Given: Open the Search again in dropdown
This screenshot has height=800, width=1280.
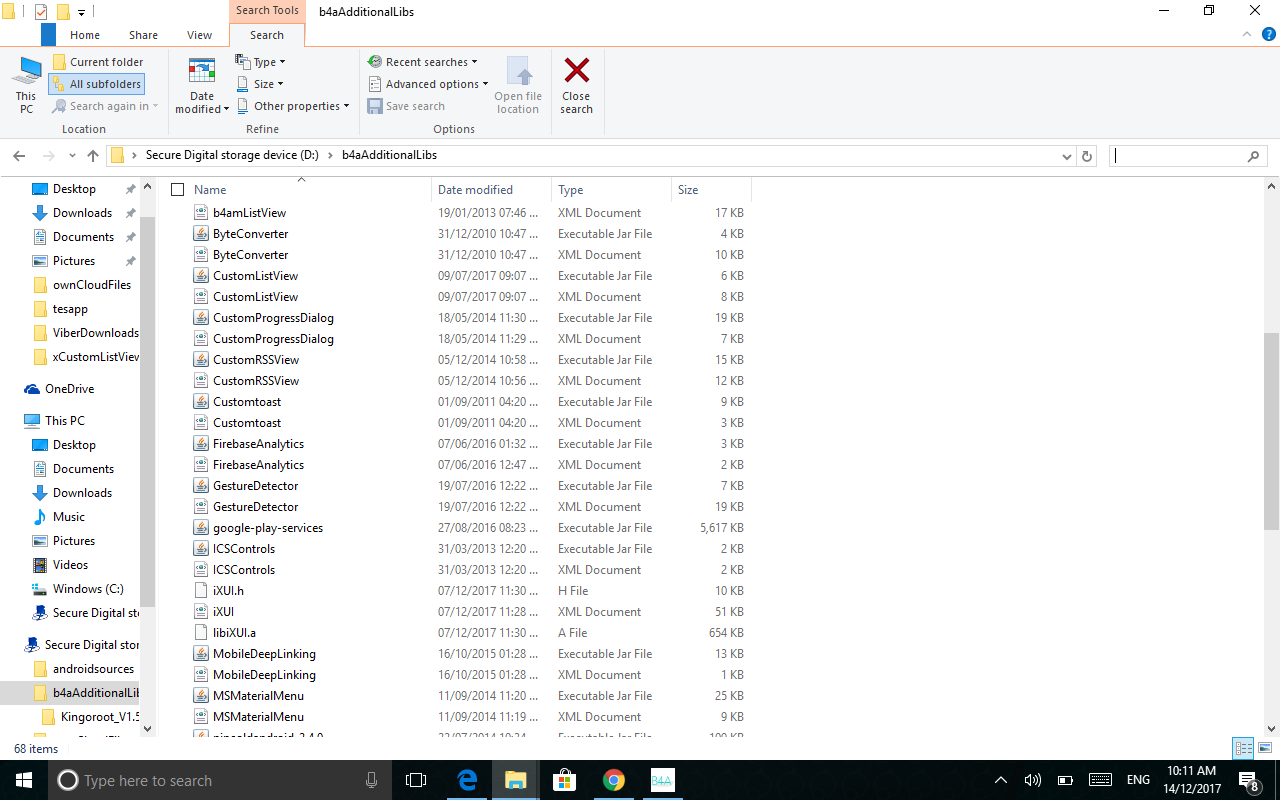Looking at the screenshot, I should coord(104,106).
